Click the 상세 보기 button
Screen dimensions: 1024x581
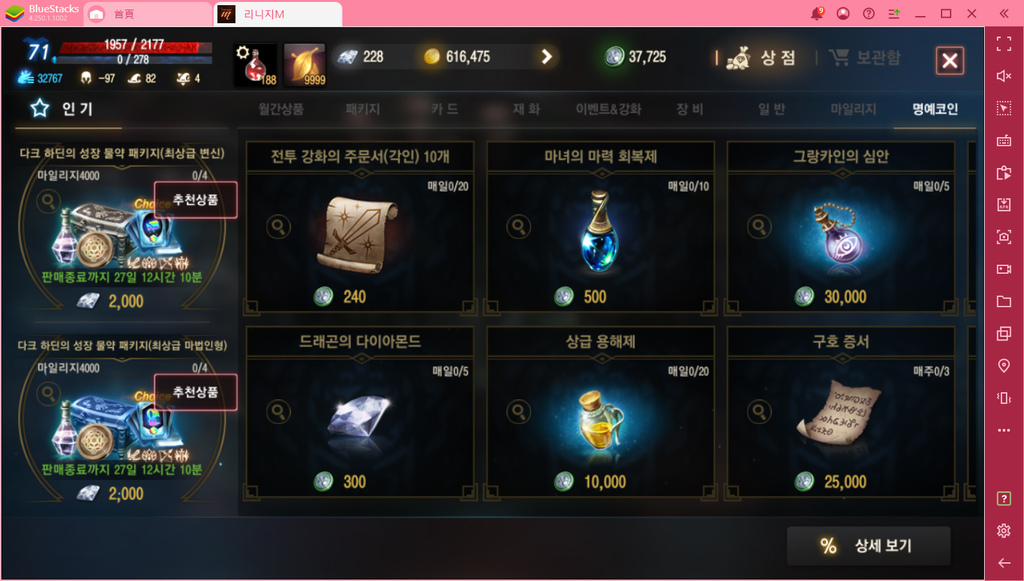pos(869,546)
